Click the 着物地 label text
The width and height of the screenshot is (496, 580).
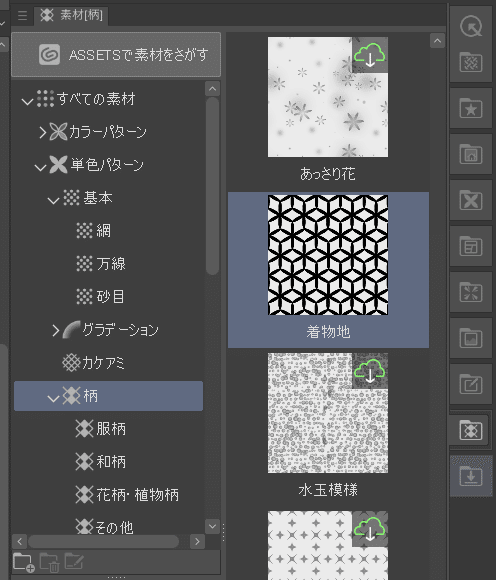coord(328,331)
